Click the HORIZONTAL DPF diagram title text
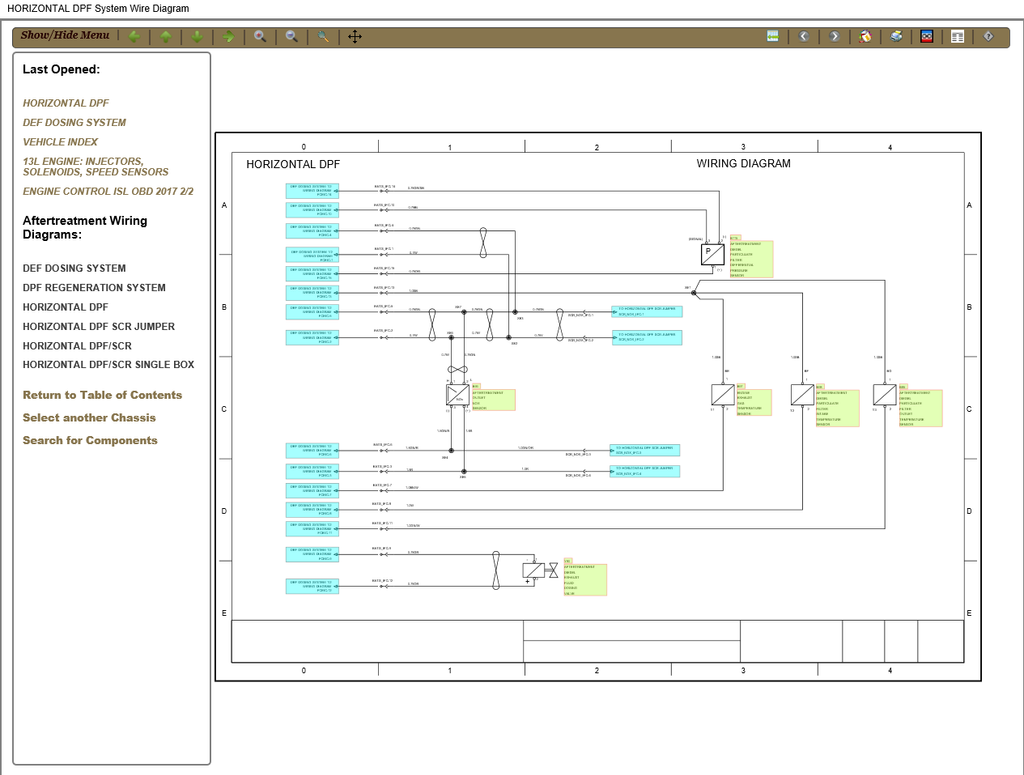 pos(293,165)
